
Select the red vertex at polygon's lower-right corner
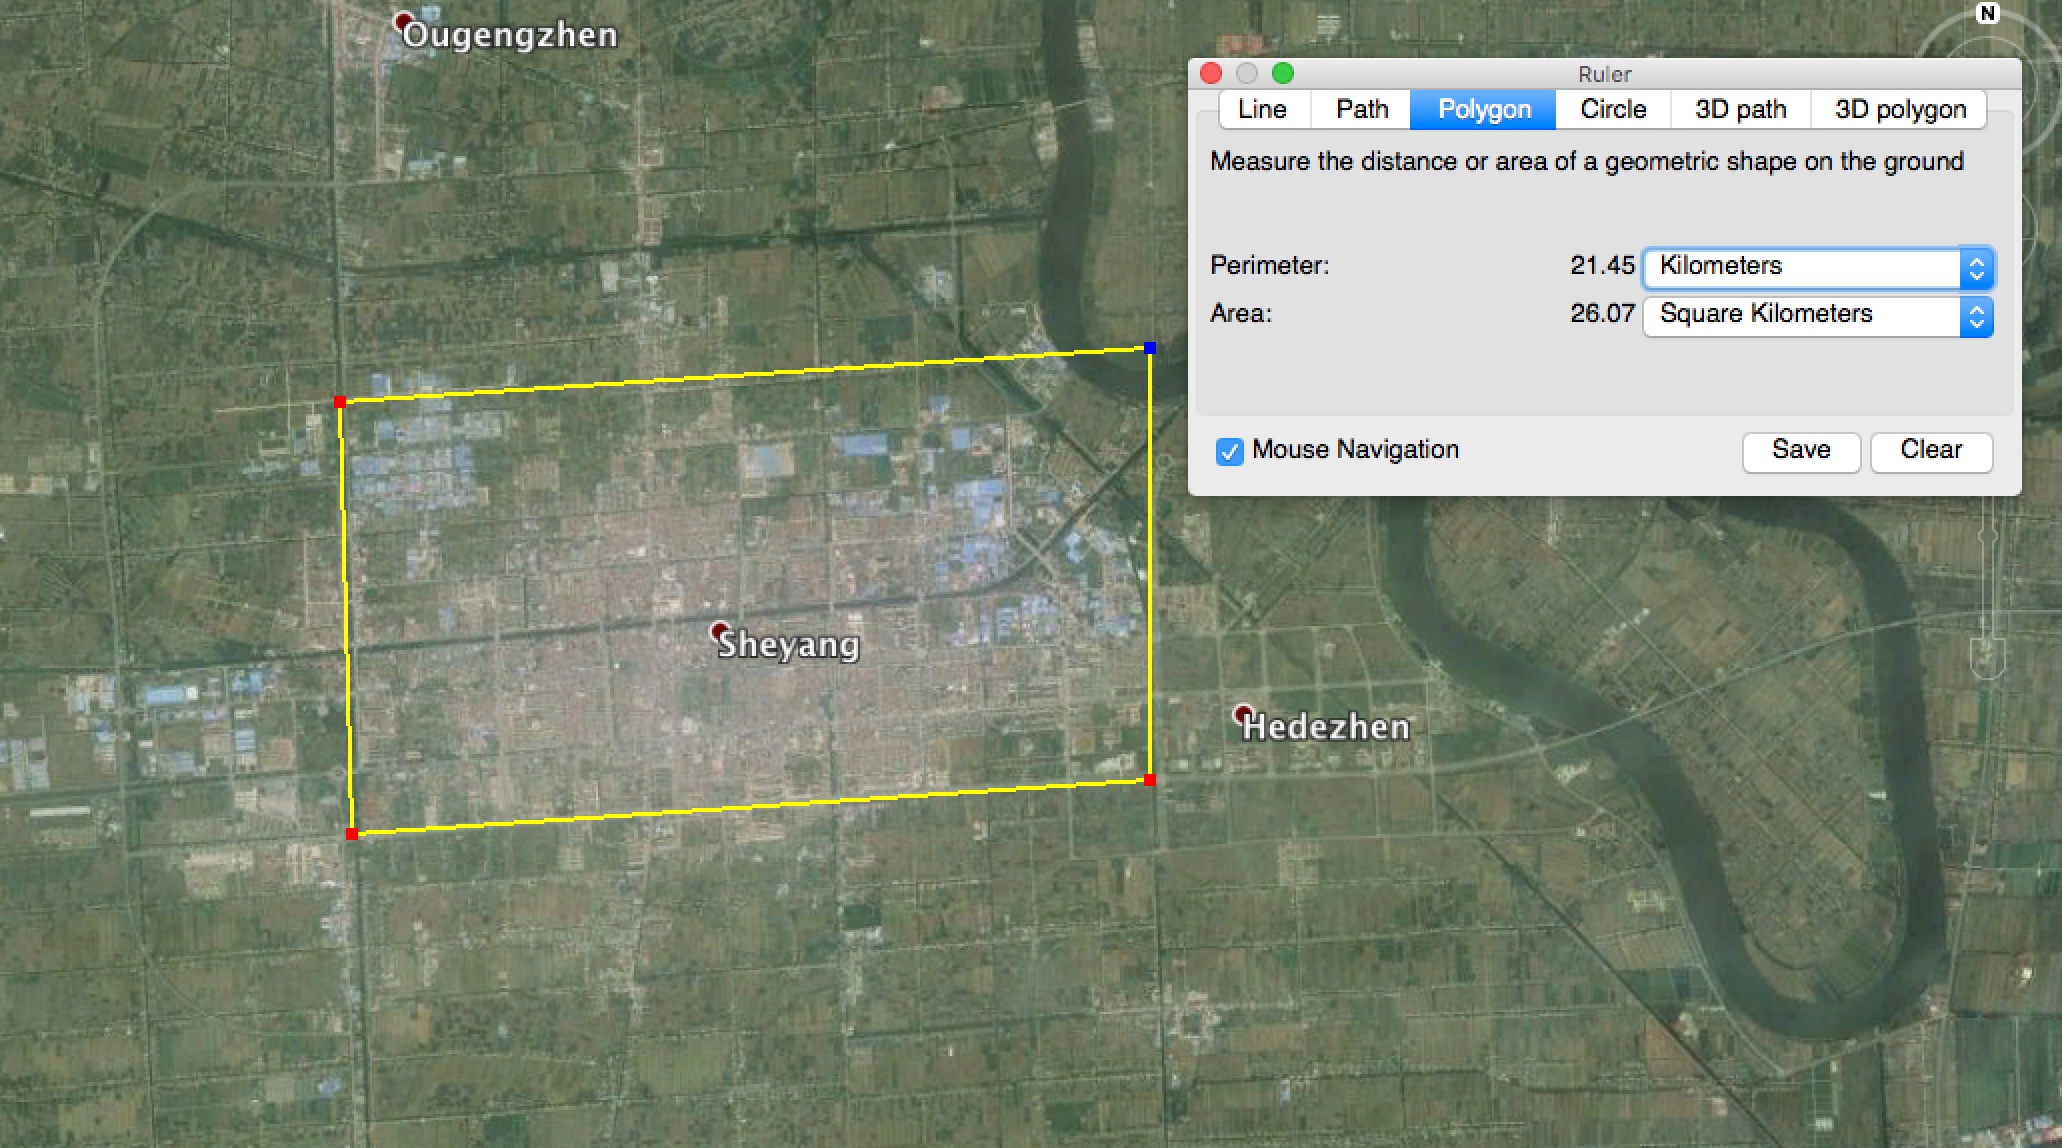coord(1150,780)
